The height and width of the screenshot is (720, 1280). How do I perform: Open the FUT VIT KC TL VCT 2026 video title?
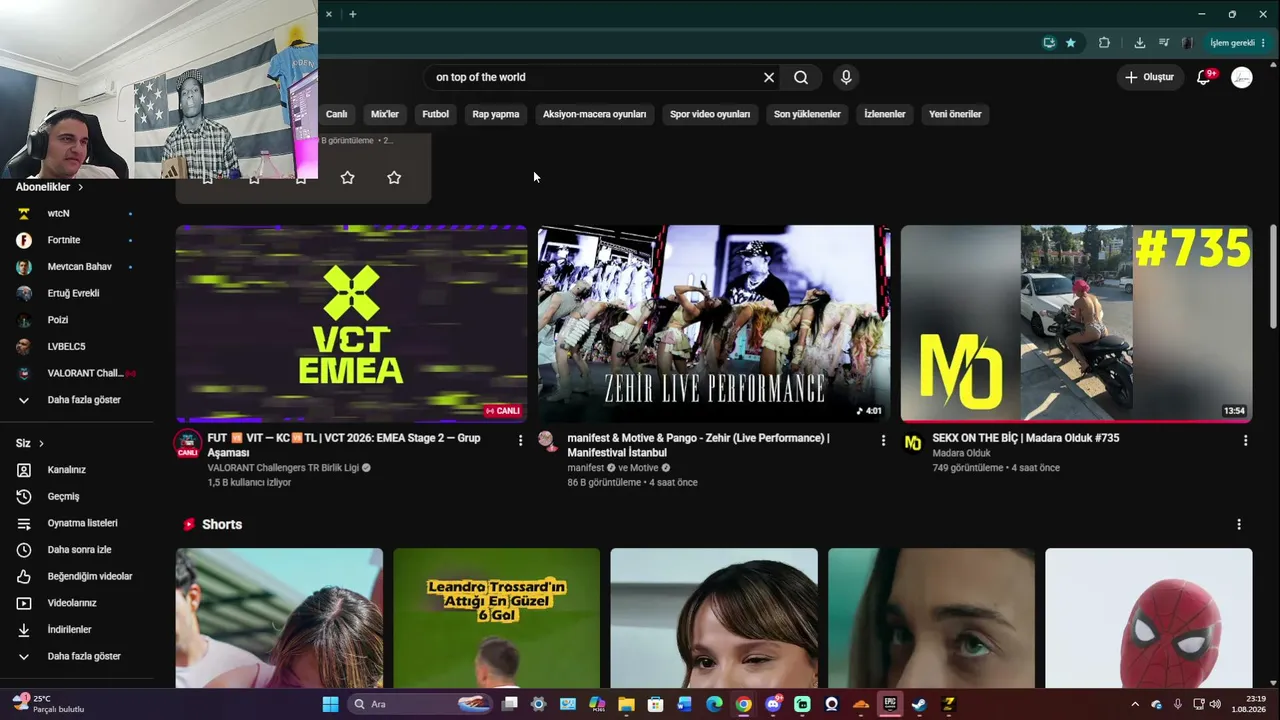[x=344, y=445]
